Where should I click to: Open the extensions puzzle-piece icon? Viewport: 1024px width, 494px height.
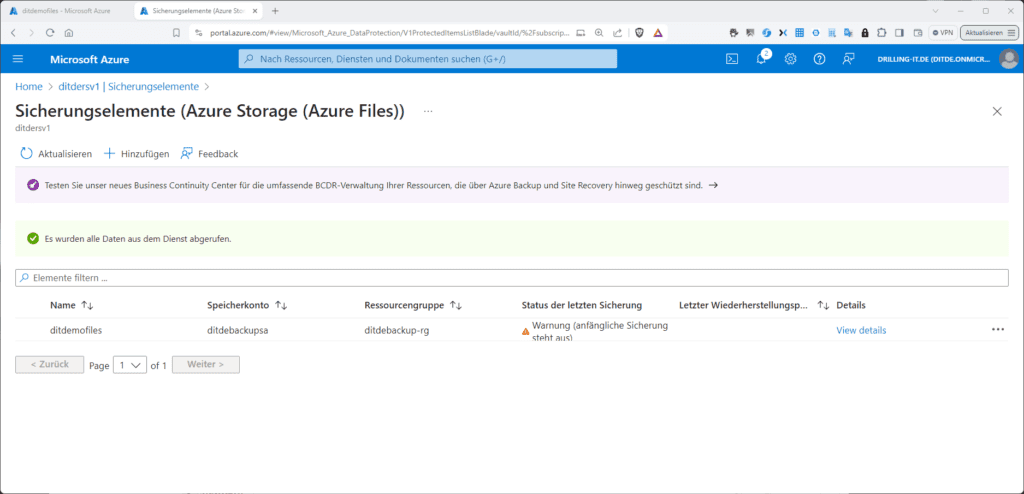tap(882, 32)
